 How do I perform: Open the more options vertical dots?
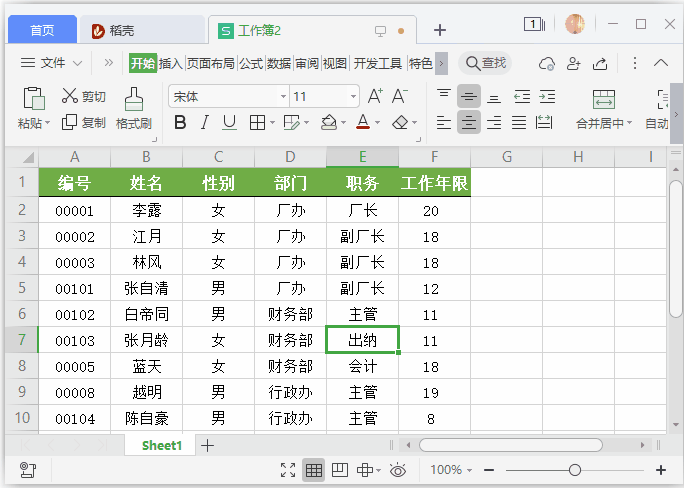click(x=635, y=63)
